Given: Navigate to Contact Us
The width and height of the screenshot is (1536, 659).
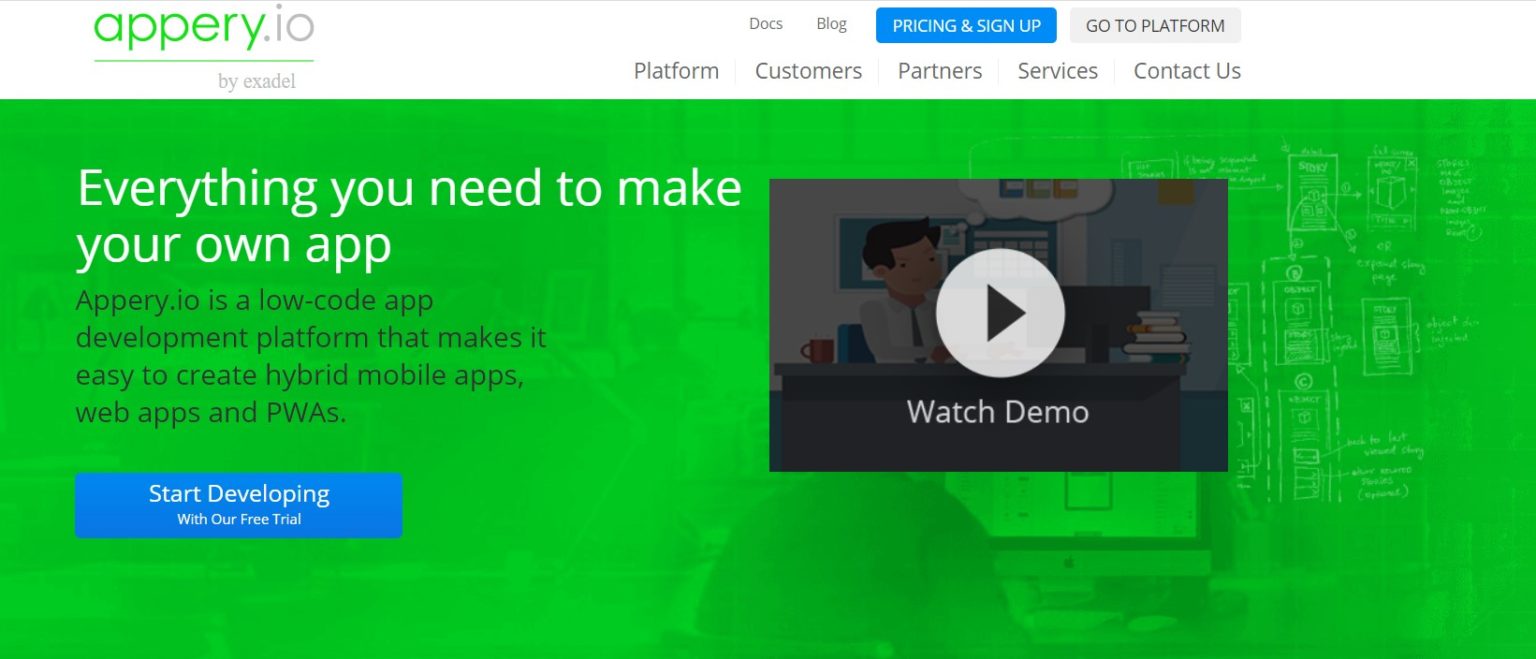Looking at the screenshot, I should click(x=1186, y=71).
